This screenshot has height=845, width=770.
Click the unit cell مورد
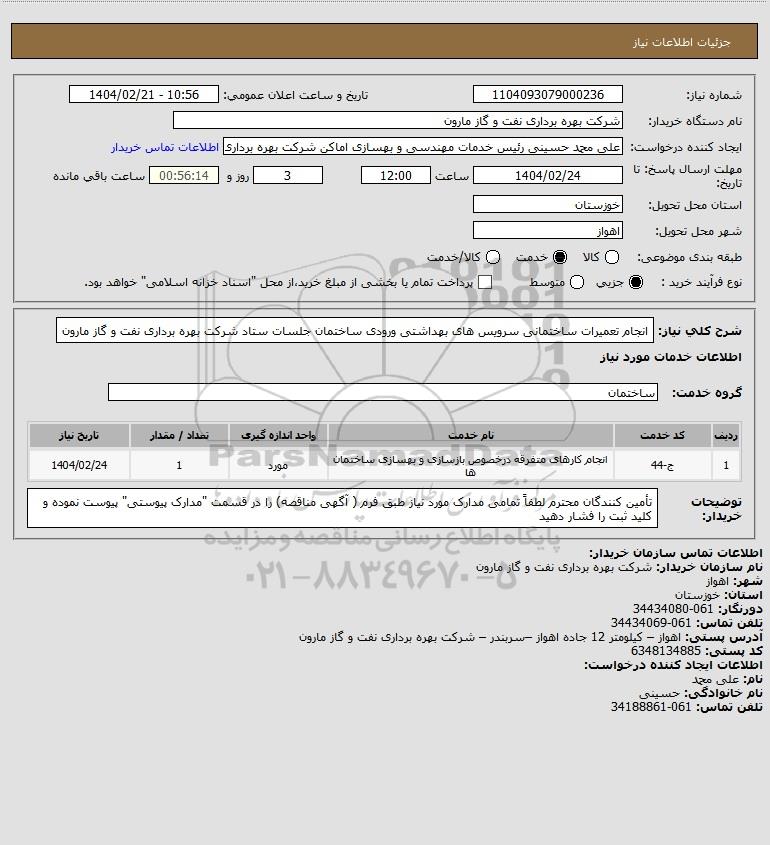pos(278,465)
